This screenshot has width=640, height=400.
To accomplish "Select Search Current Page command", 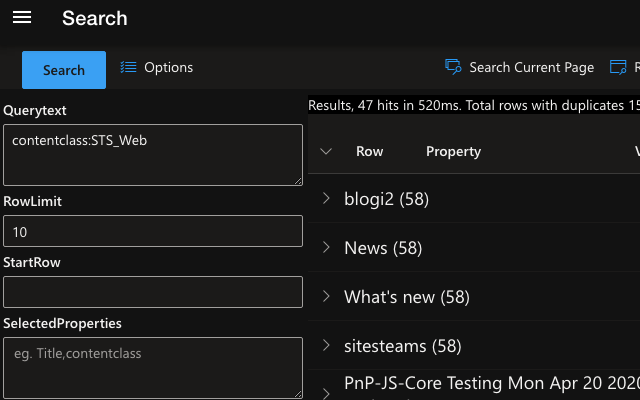I will (531, 67).
